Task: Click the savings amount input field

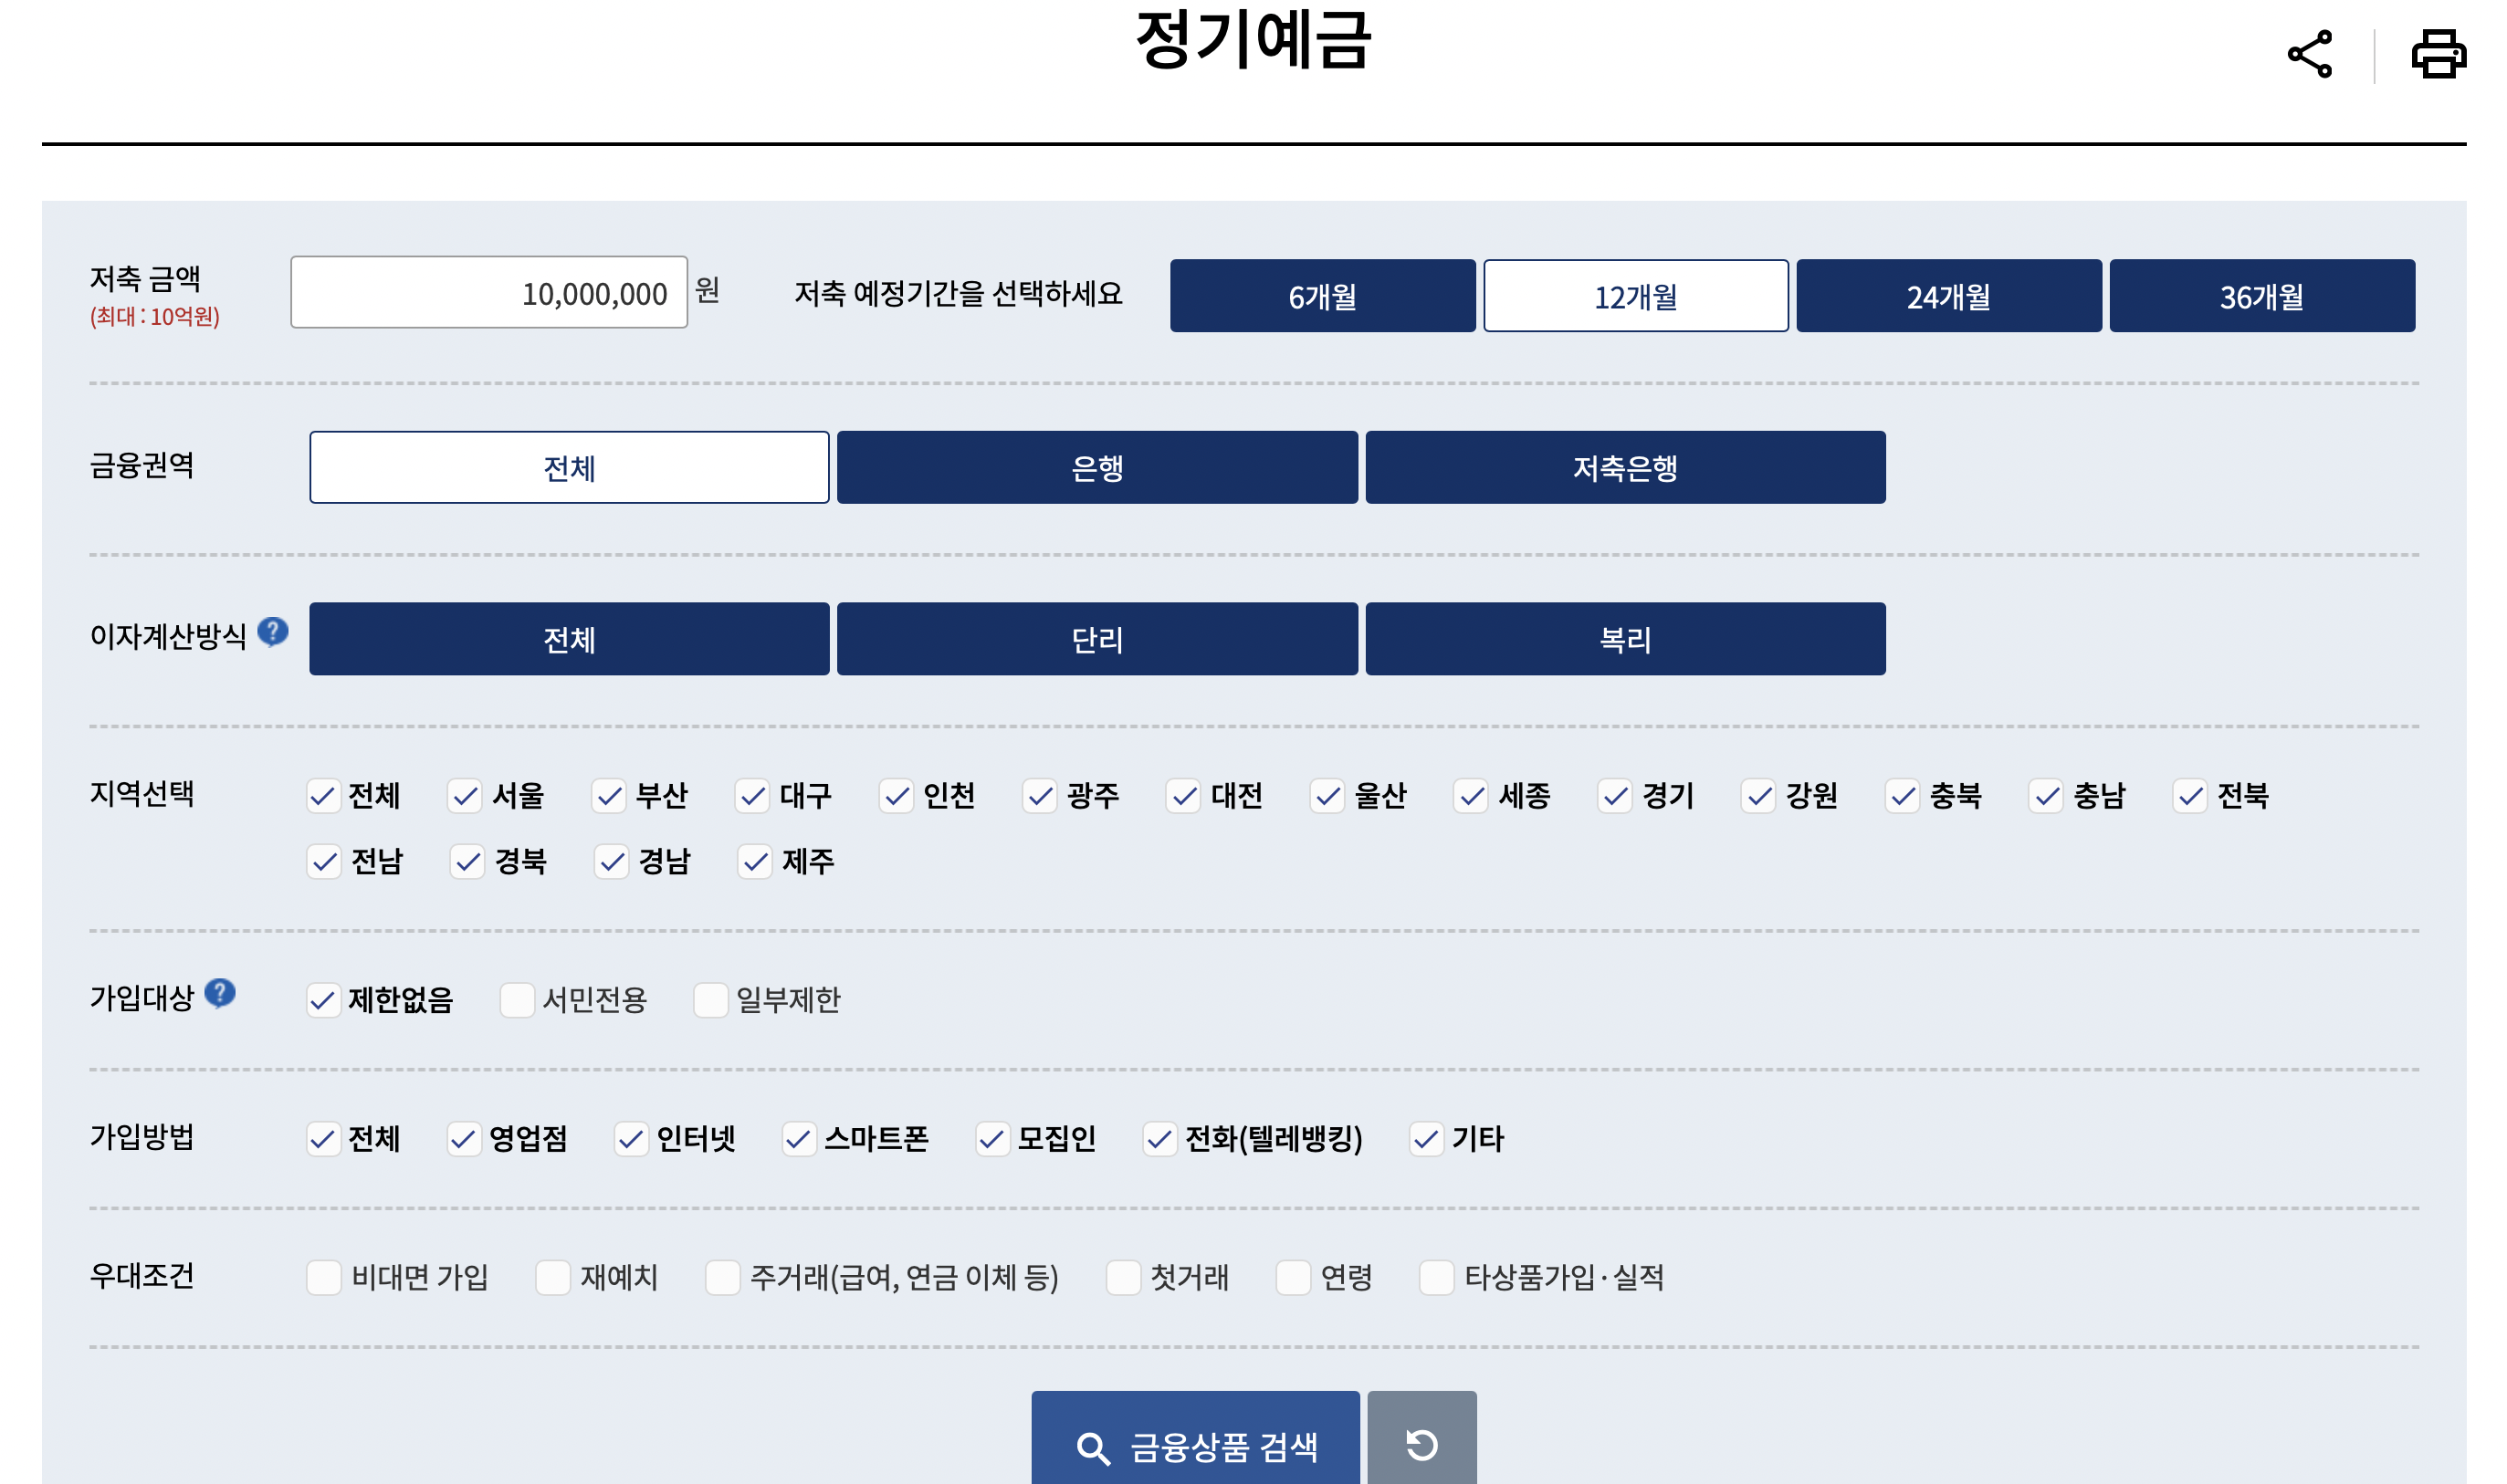Action: pyautogui.click(x=489, y=293)
